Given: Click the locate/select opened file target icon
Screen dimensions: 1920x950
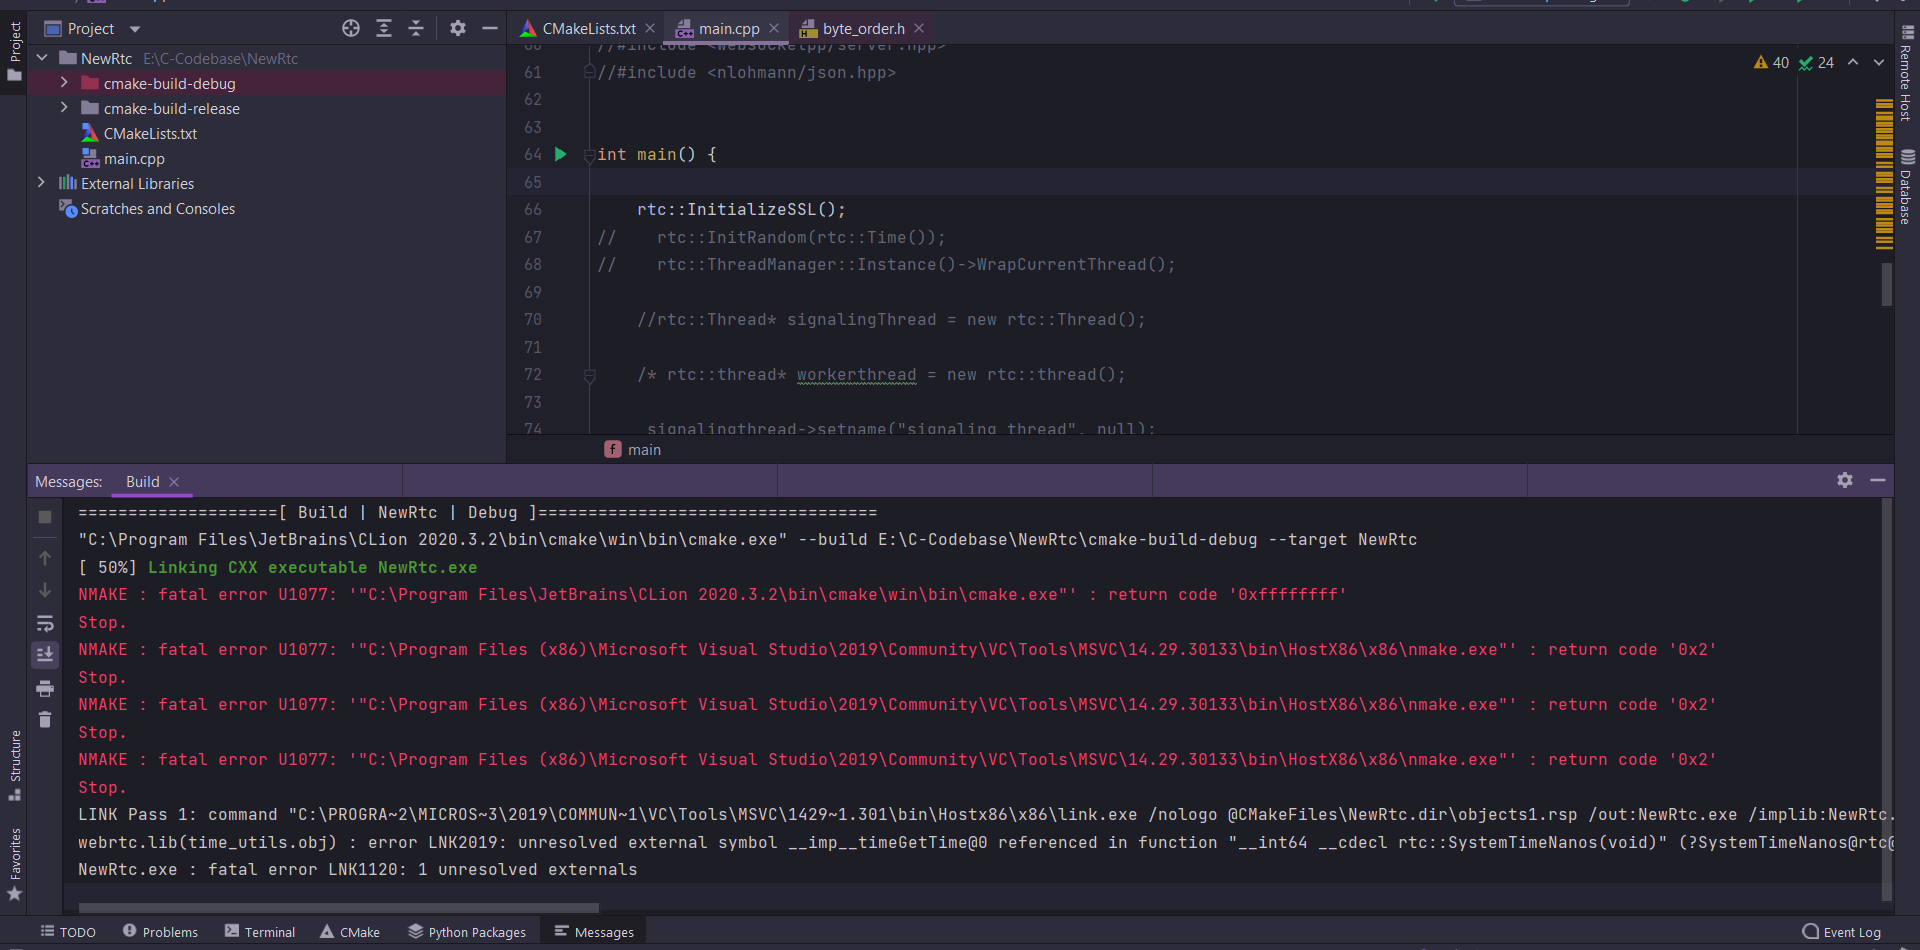Looking at the screenshot, I should [351, 28].
